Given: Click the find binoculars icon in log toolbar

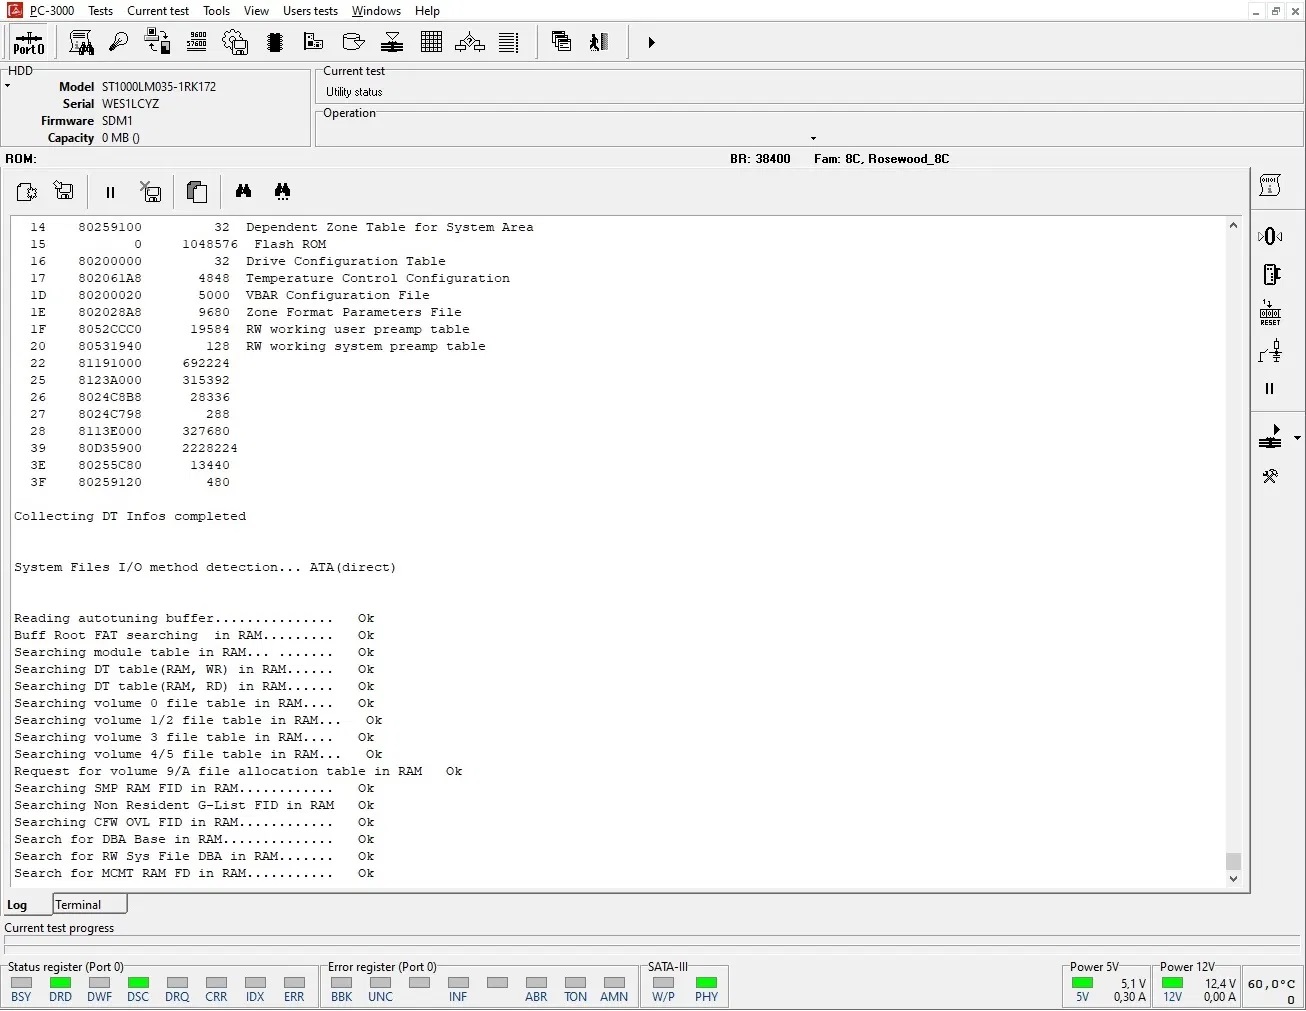Looking at the screenshot, I should coord(243,191).
